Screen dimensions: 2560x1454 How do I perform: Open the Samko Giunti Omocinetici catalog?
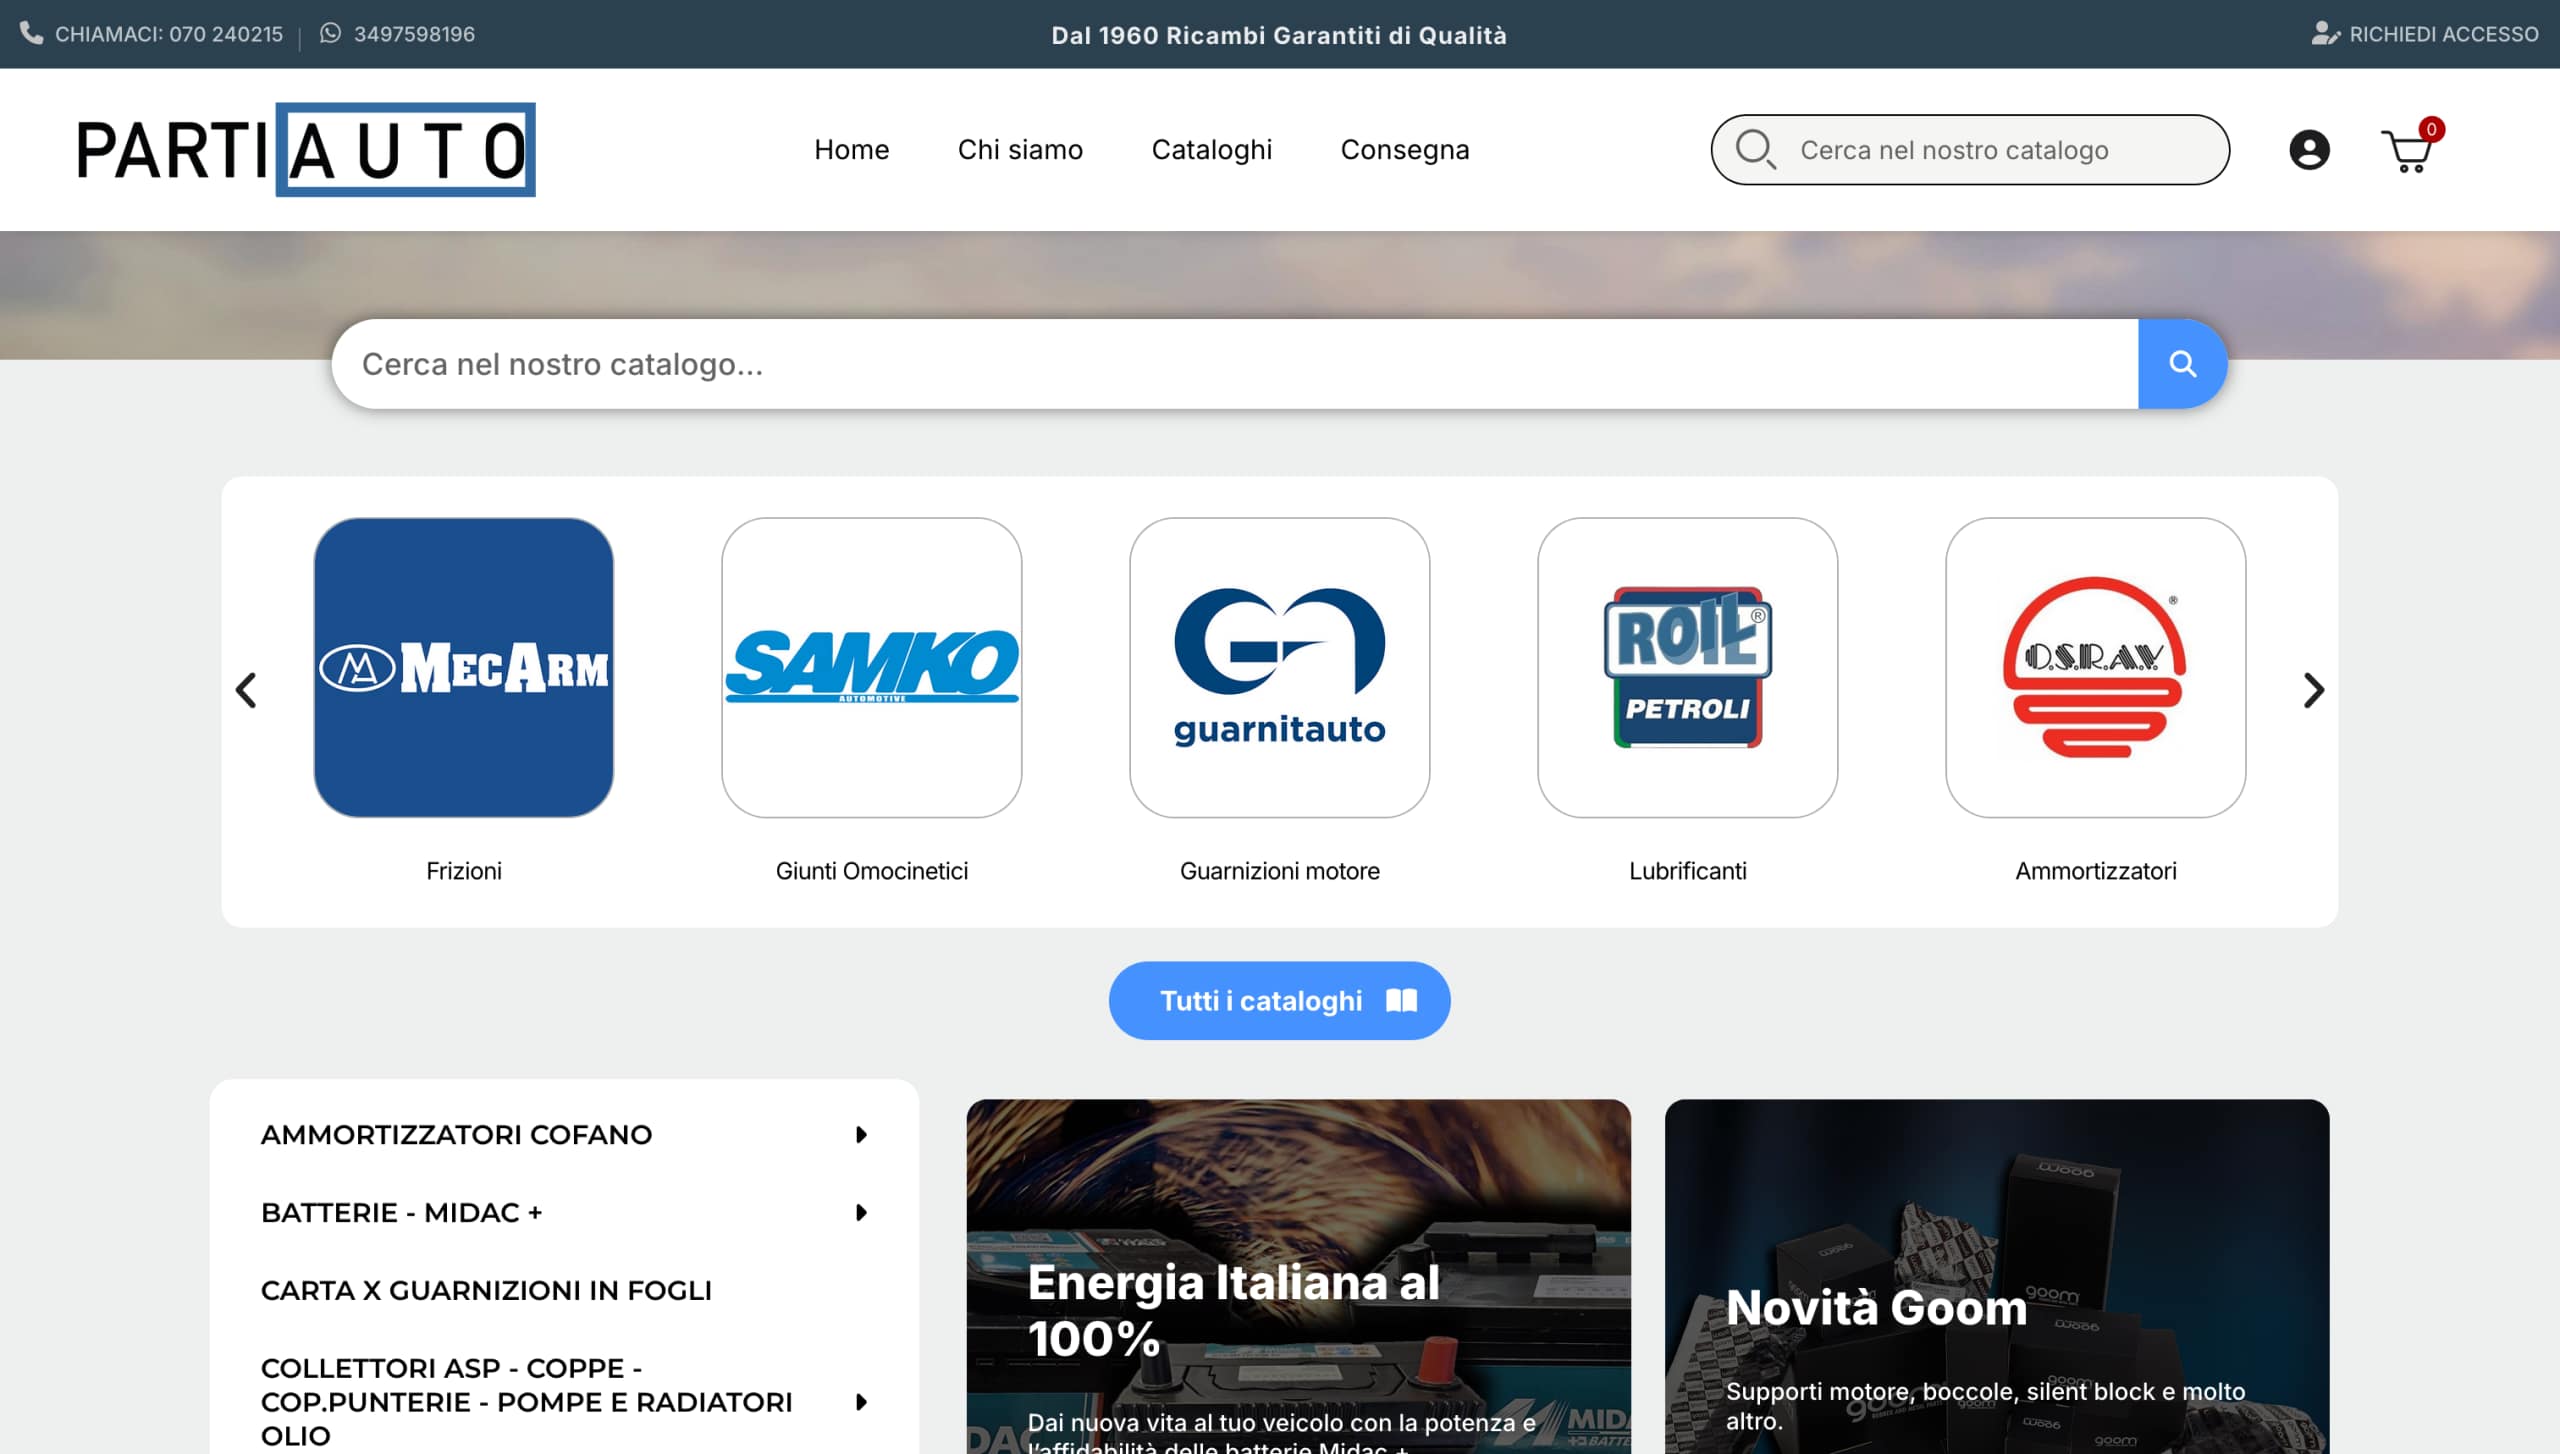(x=871, y=667)
